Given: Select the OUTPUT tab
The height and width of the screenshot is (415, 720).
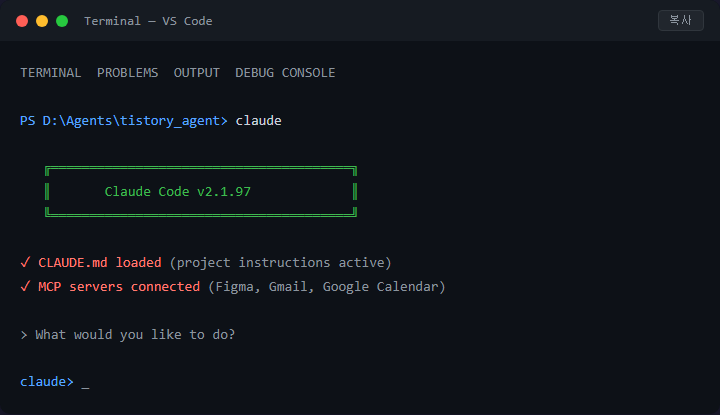Looking at the screenshot, I should tap(197, 73).
